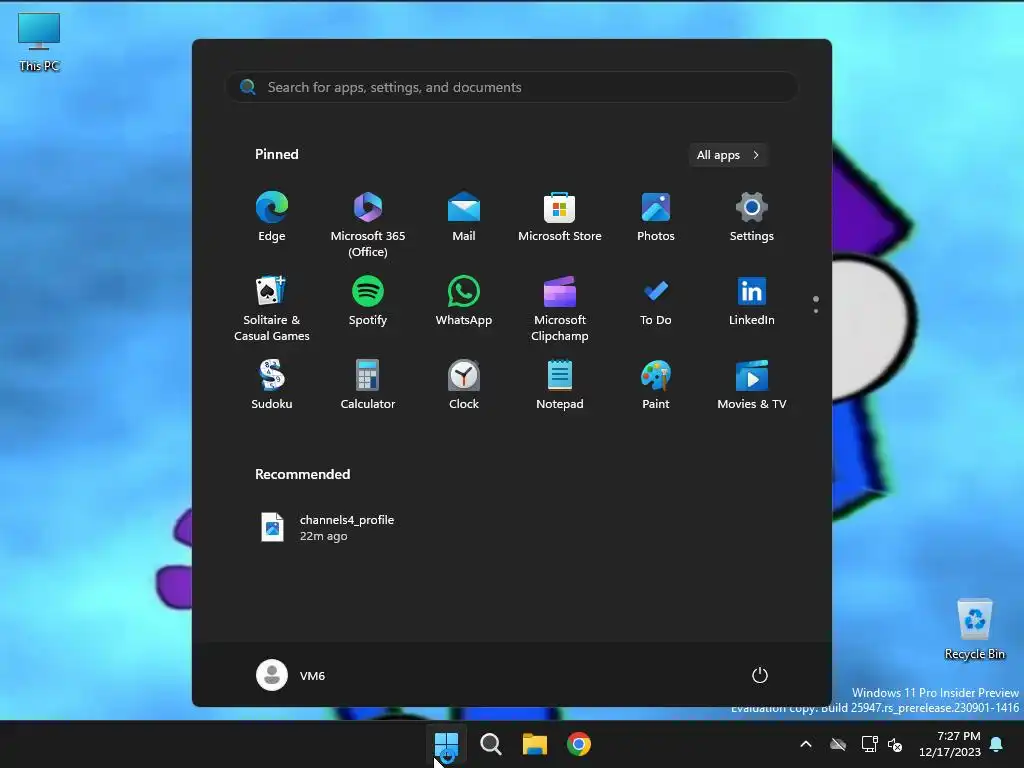Image resolution: width=1024 pixels, height=768 pixels.
Task: Open taskbar Search
Action: 491,744
